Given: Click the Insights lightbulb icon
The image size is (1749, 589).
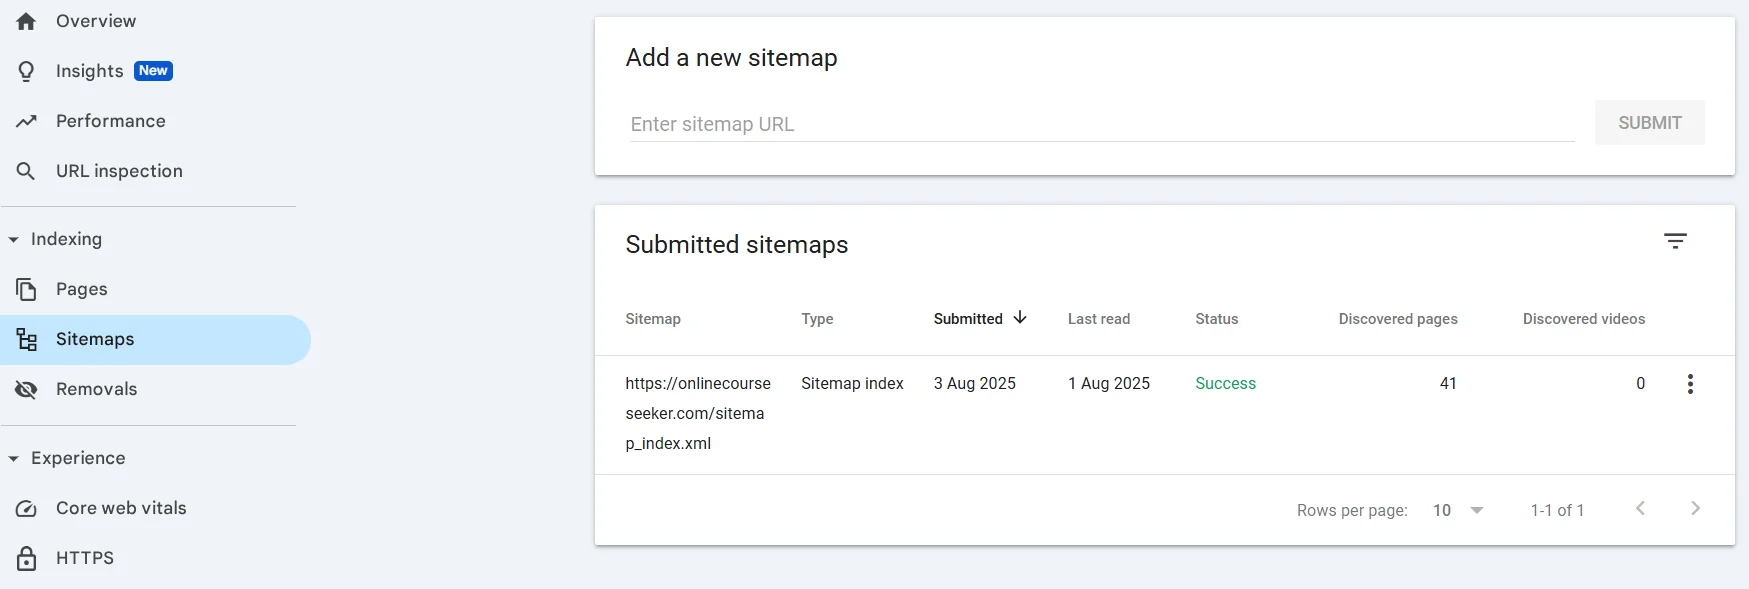Looking at the screenshot, I should pyautogui.click(x=26, y=71).
